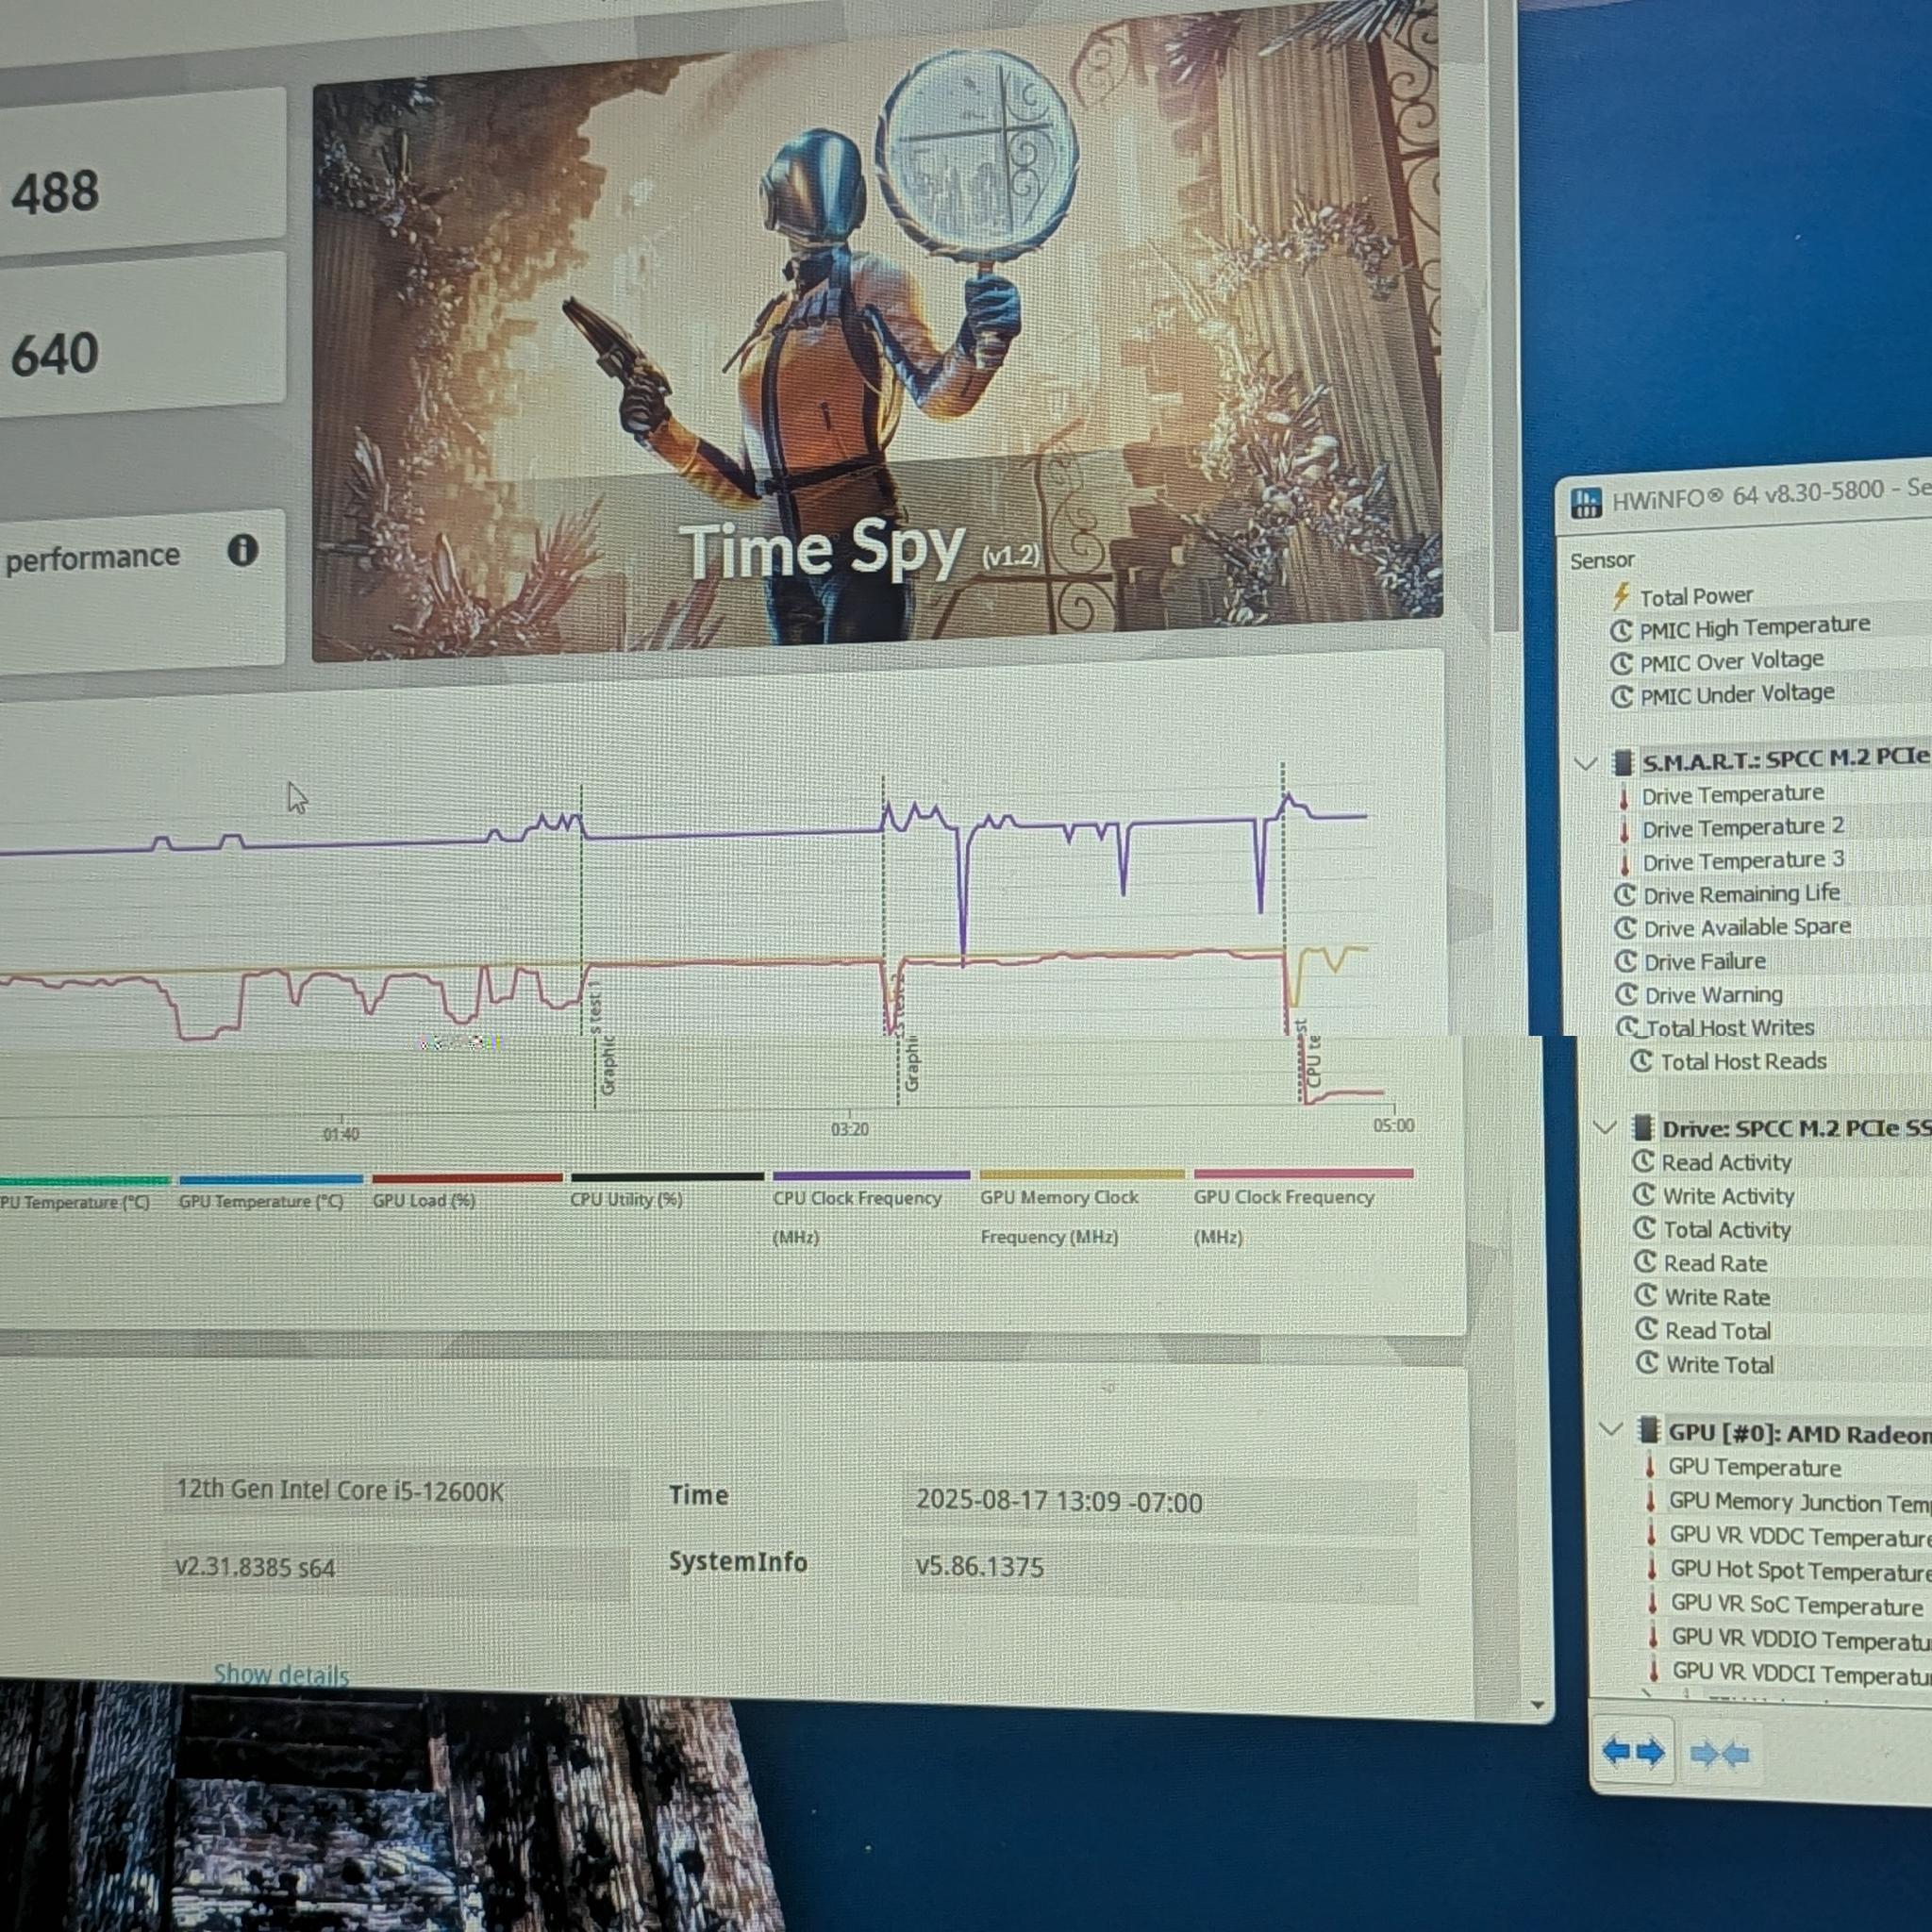Click the red GPU Load legend color bar
Screen dimensions: 1932x1932
[467, 1178]
